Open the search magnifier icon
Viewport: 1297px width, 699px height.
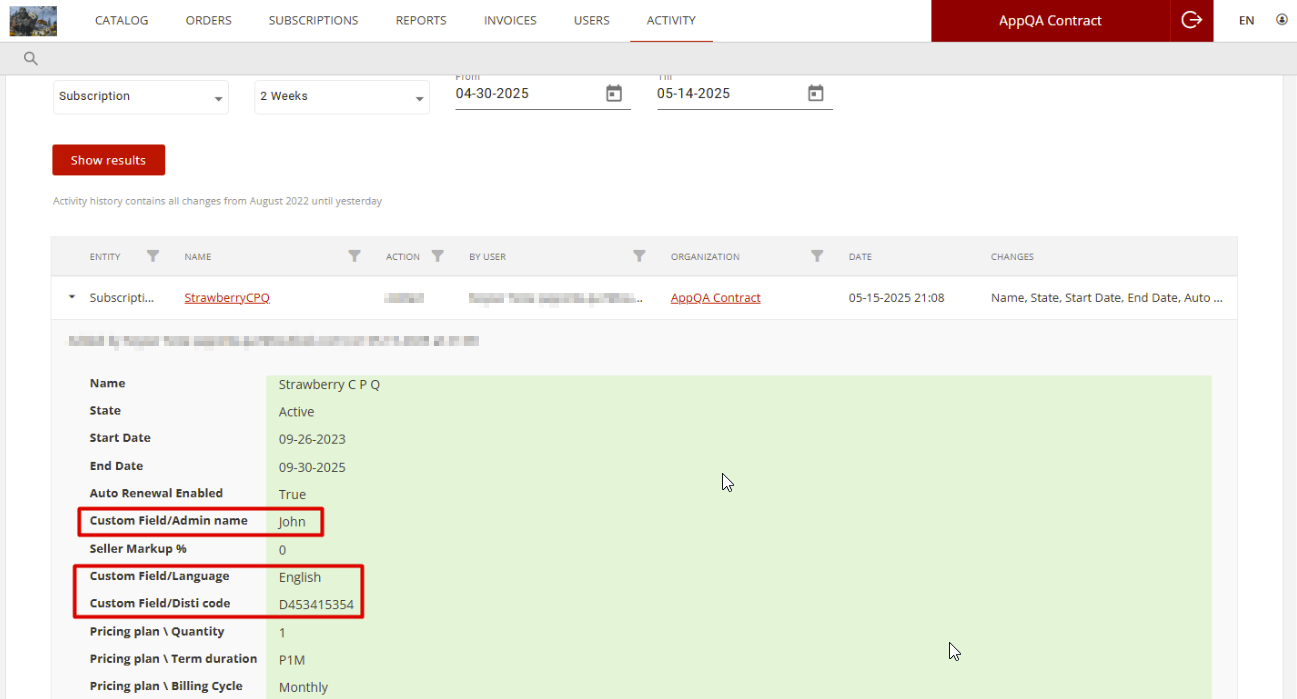coord(31,59)
